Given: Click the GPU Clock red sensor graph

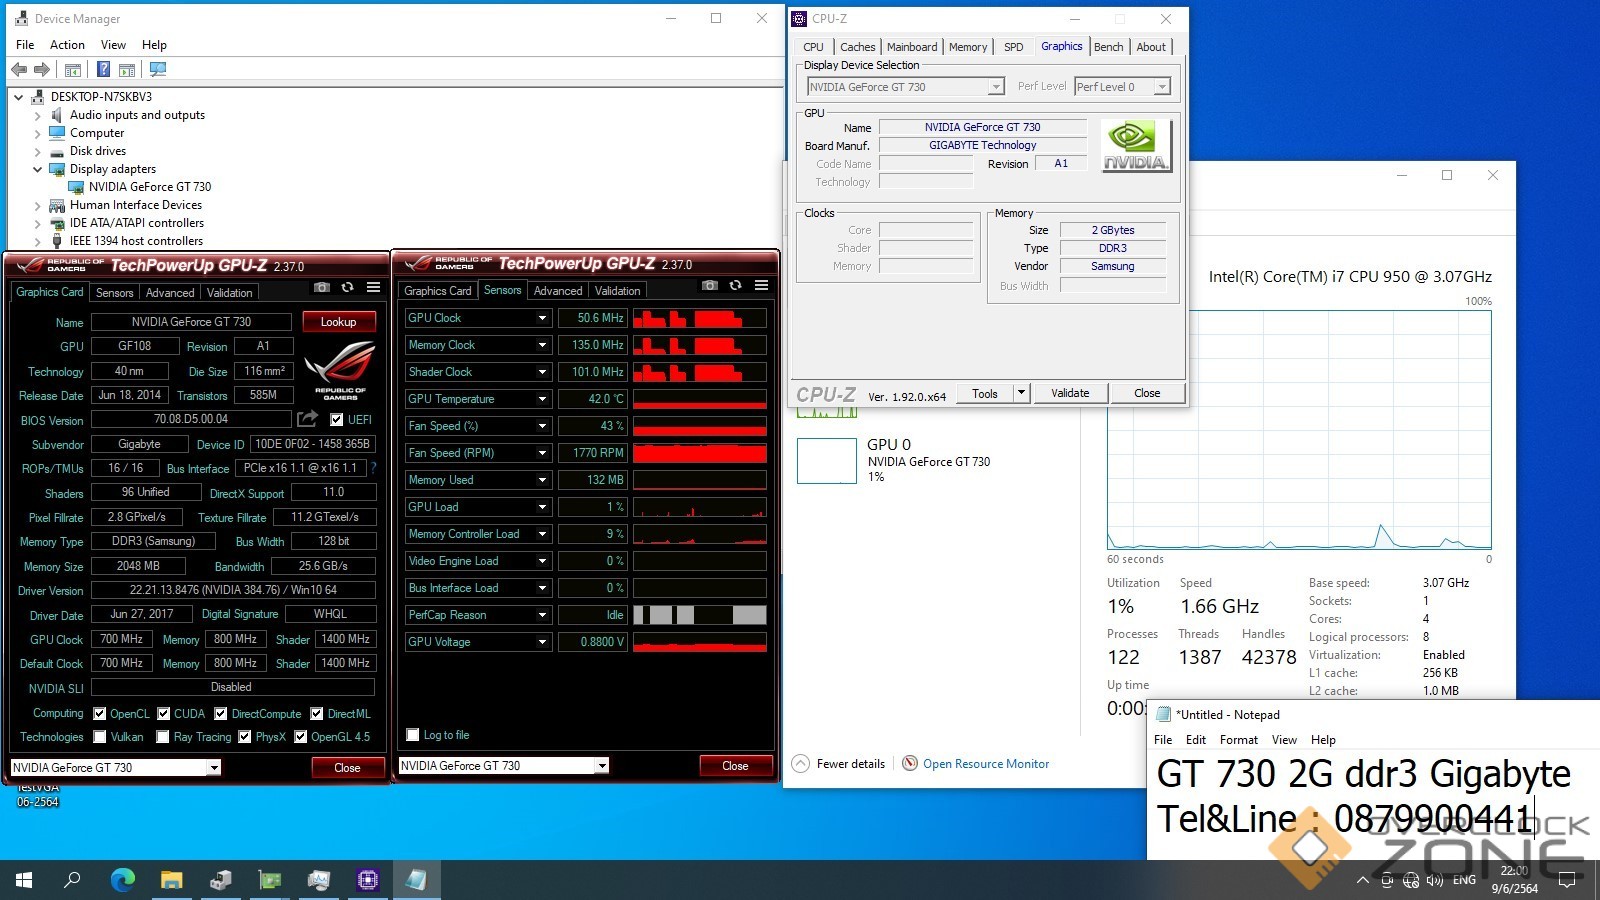Looking at the screenshot, I should point(699,318).
